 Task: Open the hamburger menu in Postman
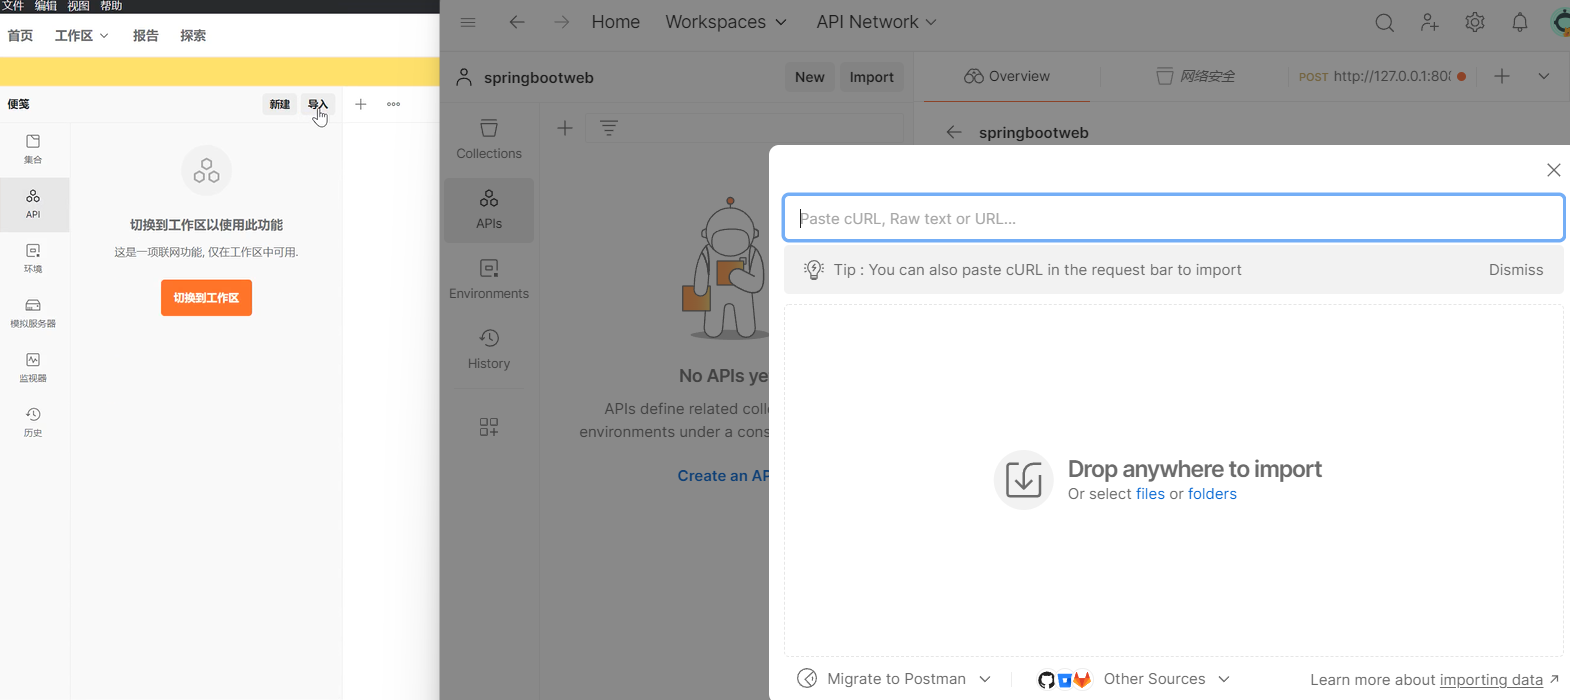point(468,22)
